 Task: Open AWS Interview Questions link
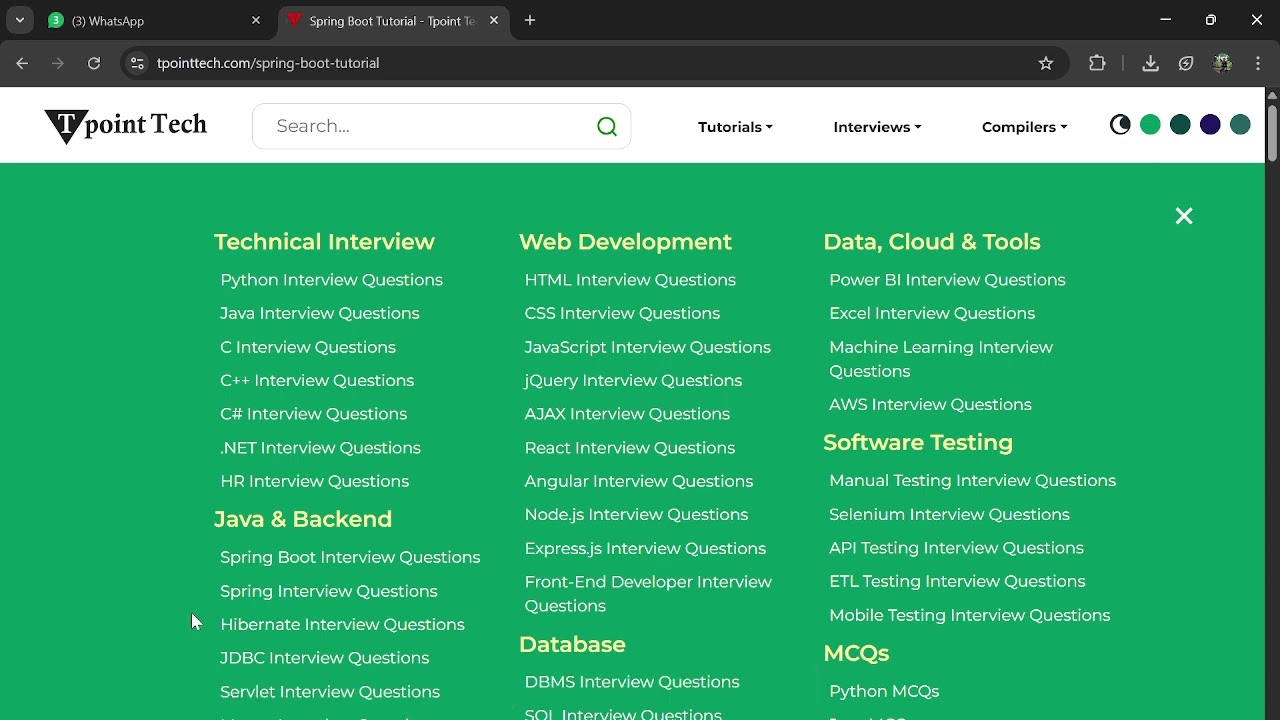pos(930,404)
